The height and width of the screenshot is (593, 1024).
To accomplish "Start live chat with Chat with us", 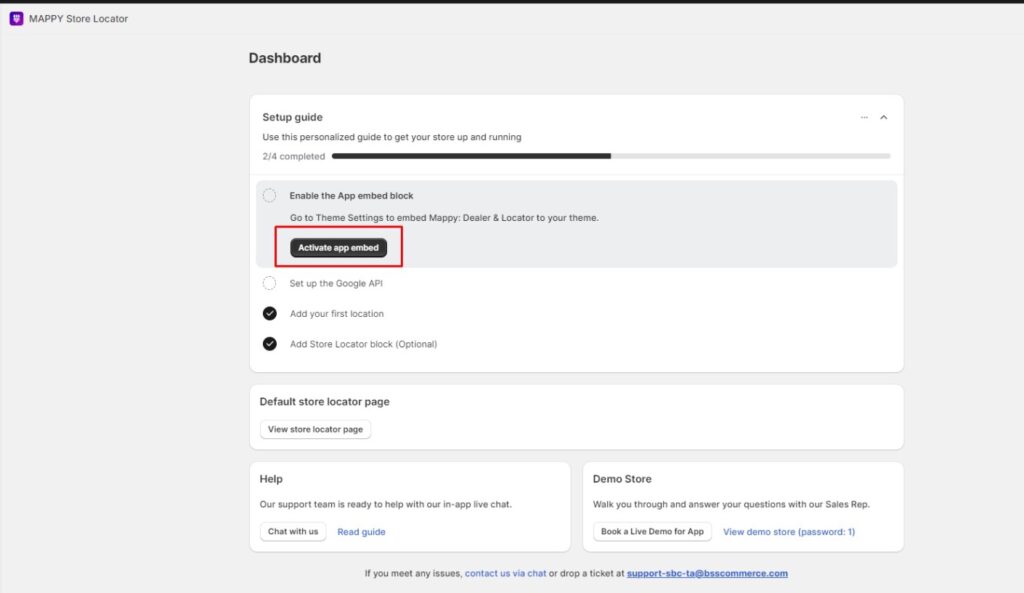I will tap(293, 532).
